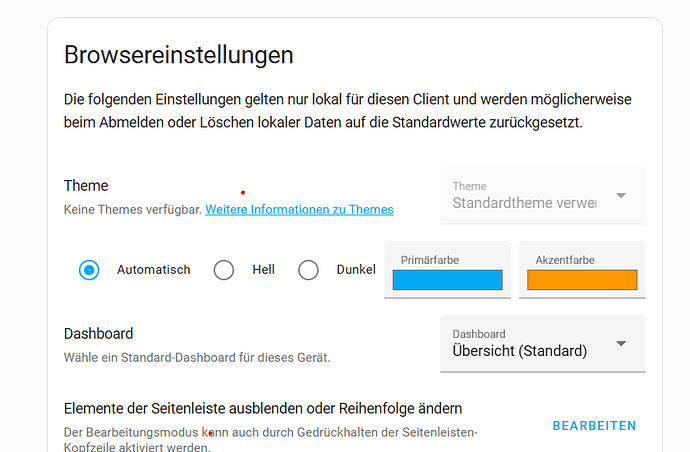Select the Hell theme mode
690x452 pixels.
coord(224,270)
